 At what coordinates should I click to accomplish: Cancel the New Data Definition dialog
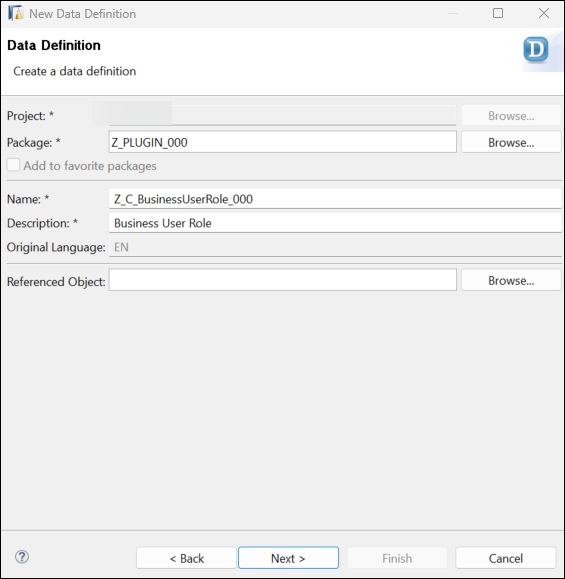click(506, 558)
